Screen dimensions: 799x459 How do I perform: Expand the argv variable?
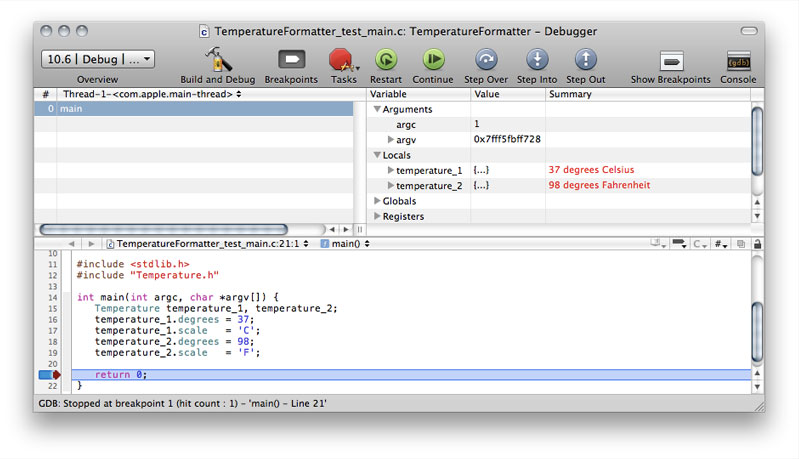coord(390,140)
